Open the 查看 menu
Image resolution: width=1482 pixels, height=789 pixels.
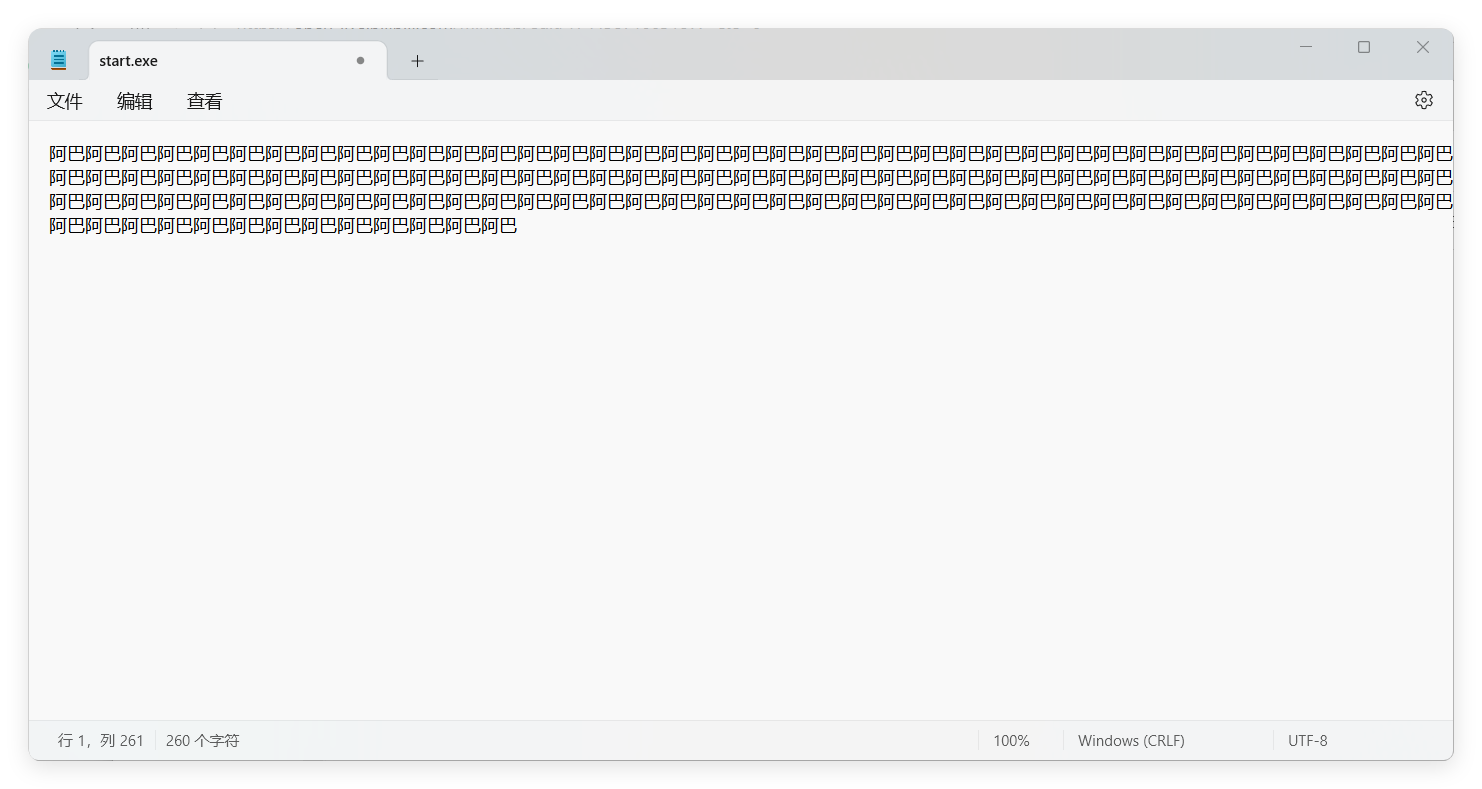(205, 101)
